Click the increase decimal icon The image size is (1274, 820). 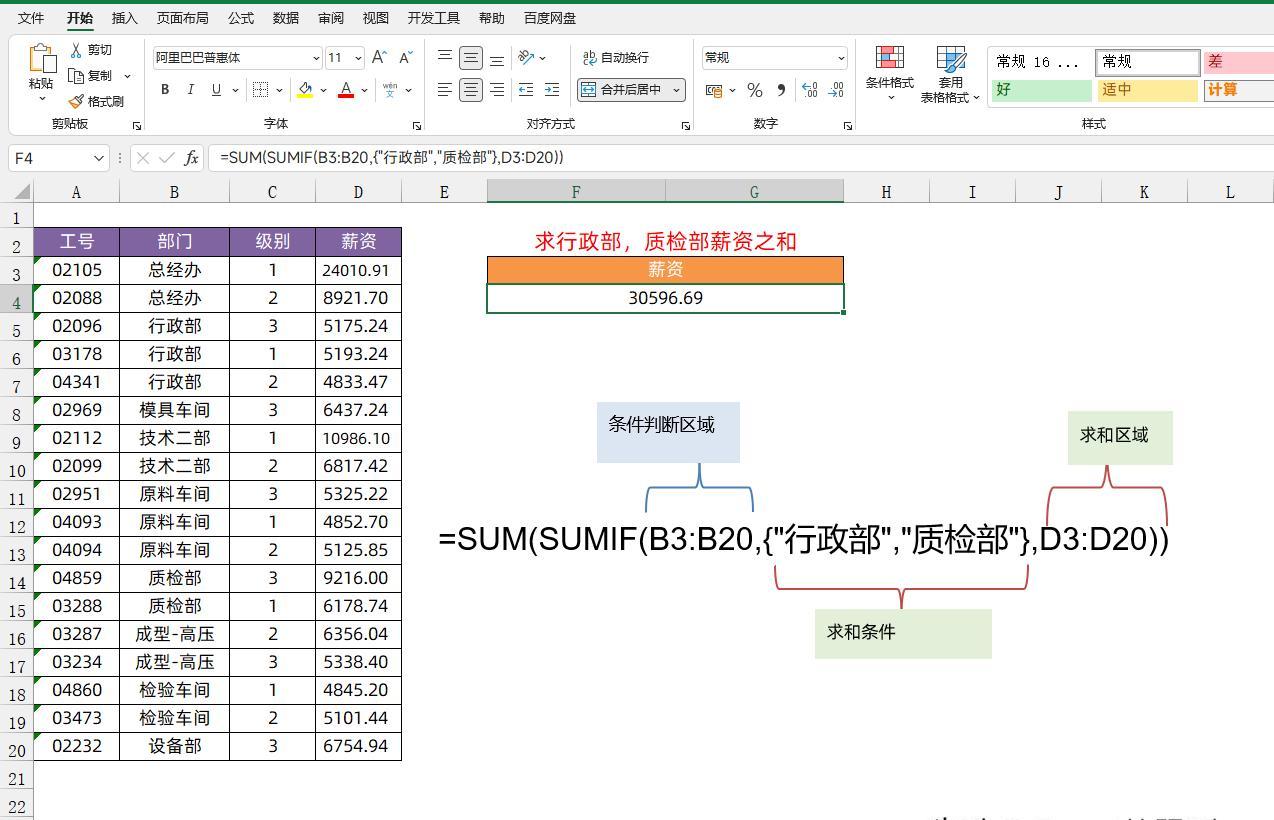(810, 90)
